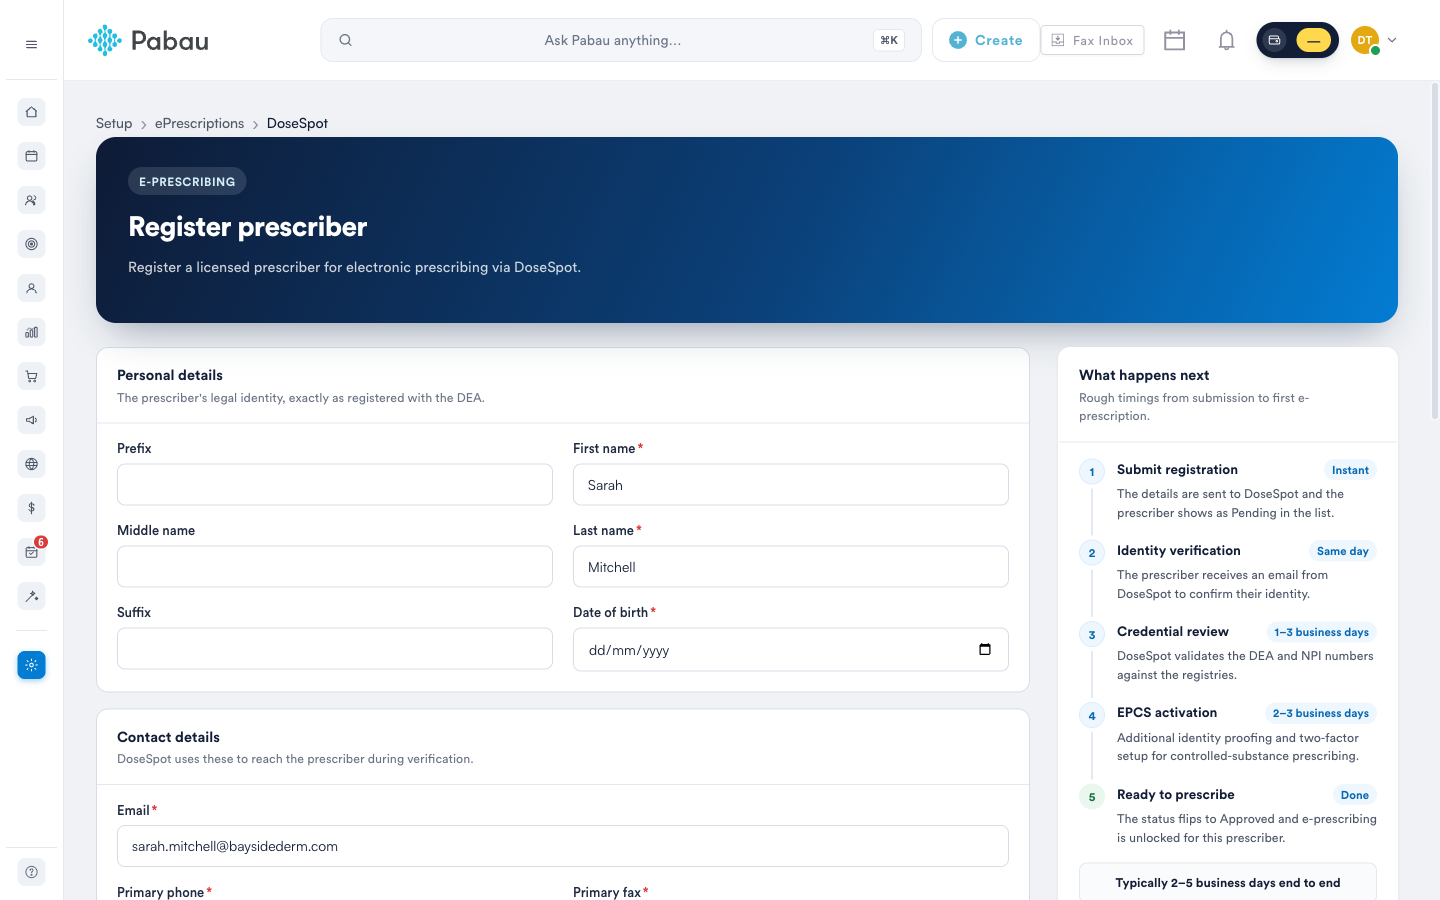This screenshot has width=1440, height=900.
Task: Open the dollar sign Finance icon
Action: (x=31, y=508)
